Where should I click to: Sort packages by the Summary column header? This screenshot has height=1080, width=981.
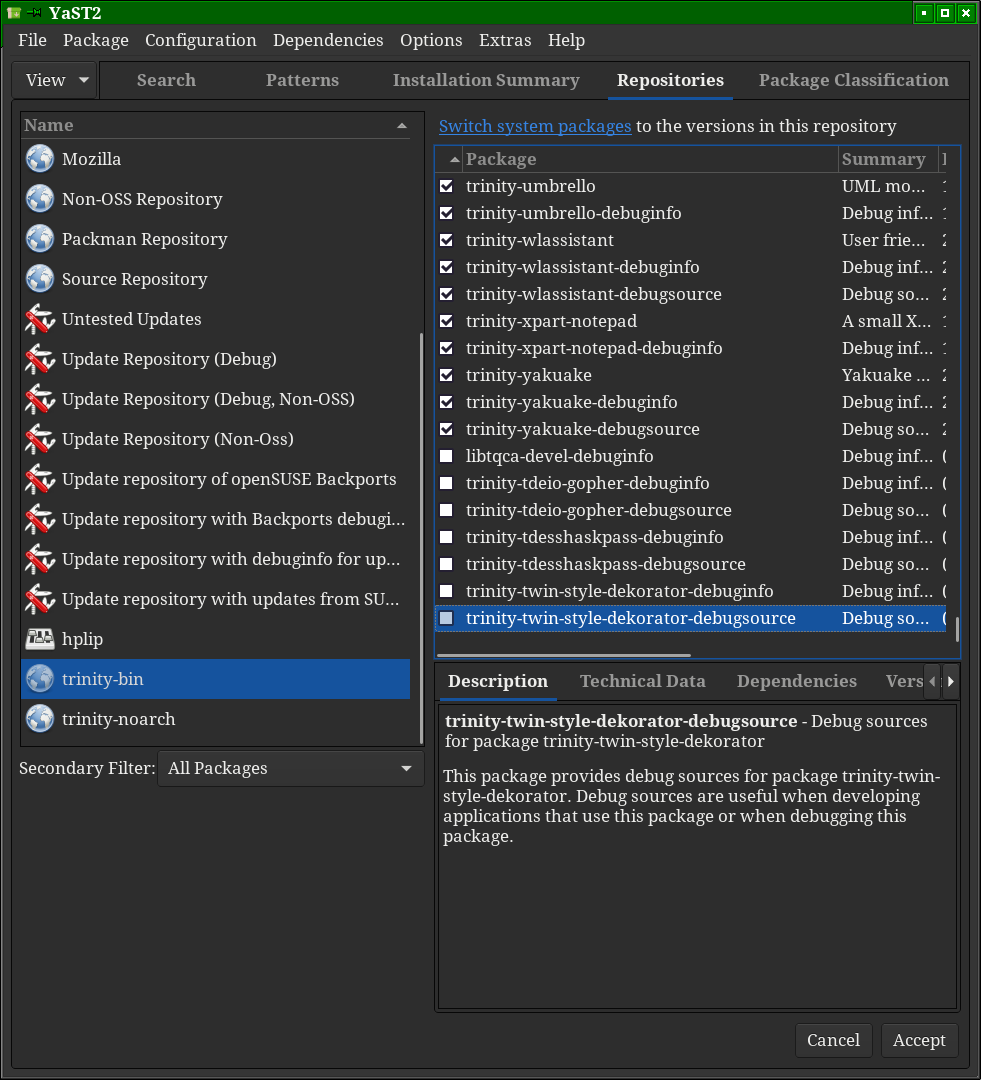click(x=887, y=159)
